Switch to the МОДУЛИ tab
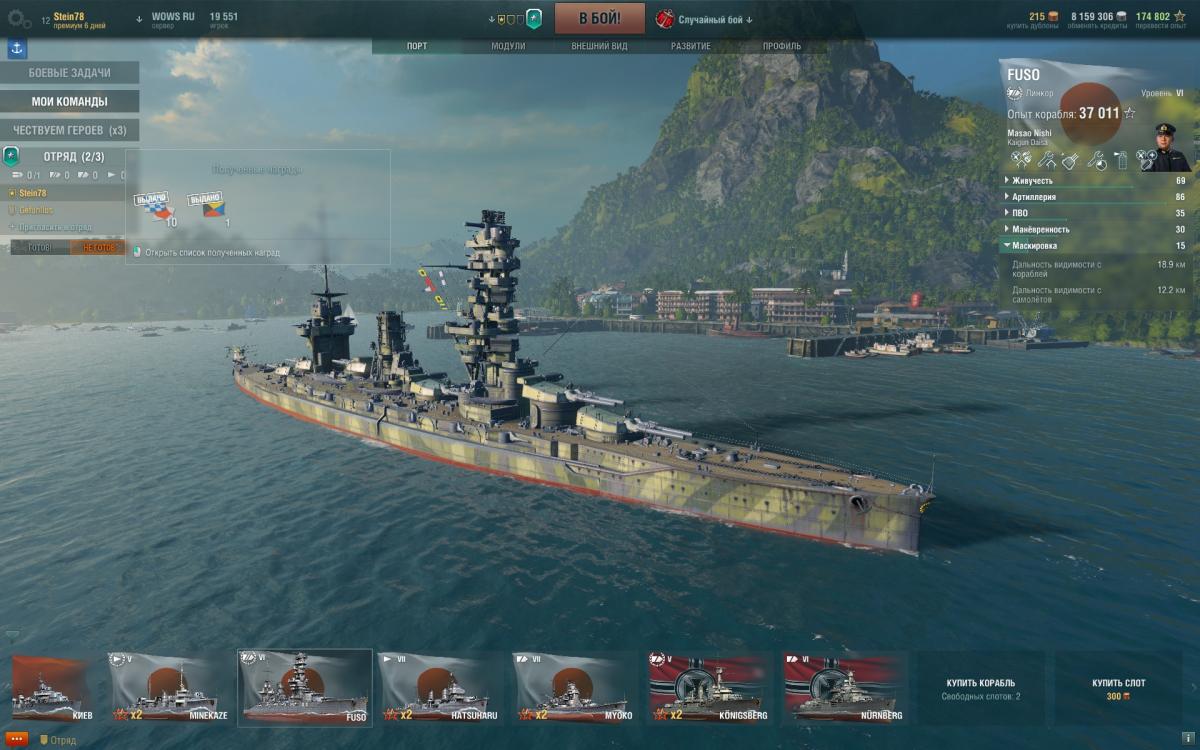 tap(508, 46)
